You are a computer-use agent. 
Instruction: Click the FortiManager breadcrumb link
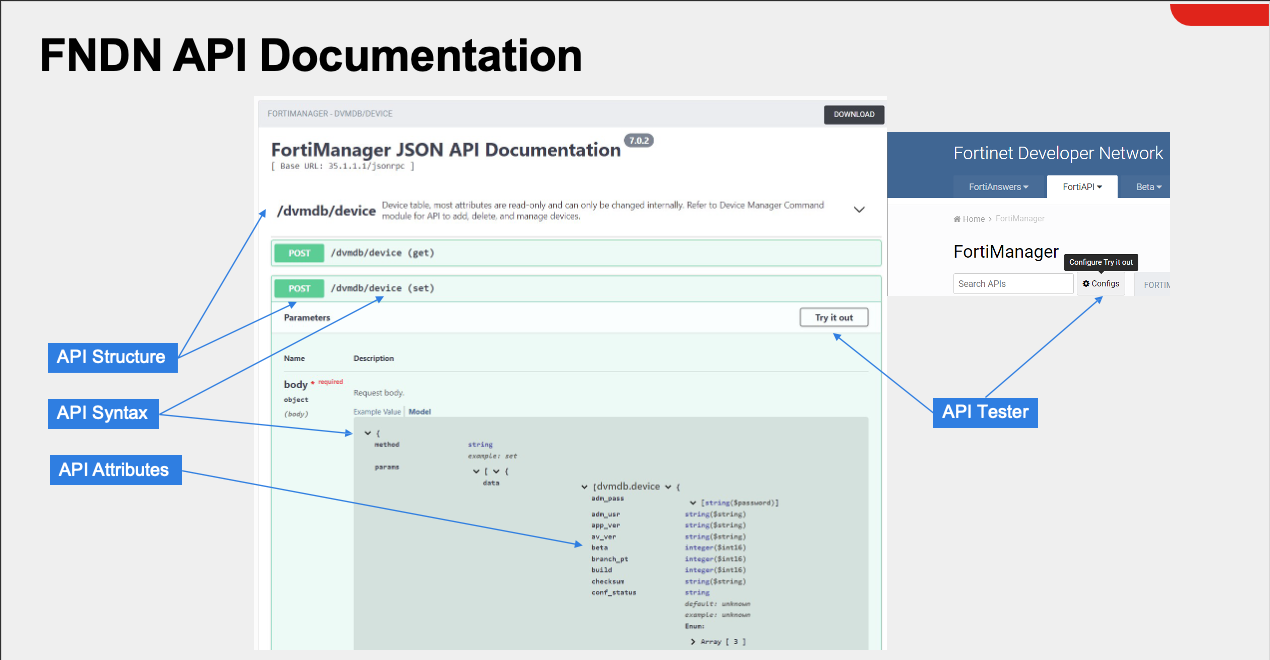click(x=1020, y=219)
